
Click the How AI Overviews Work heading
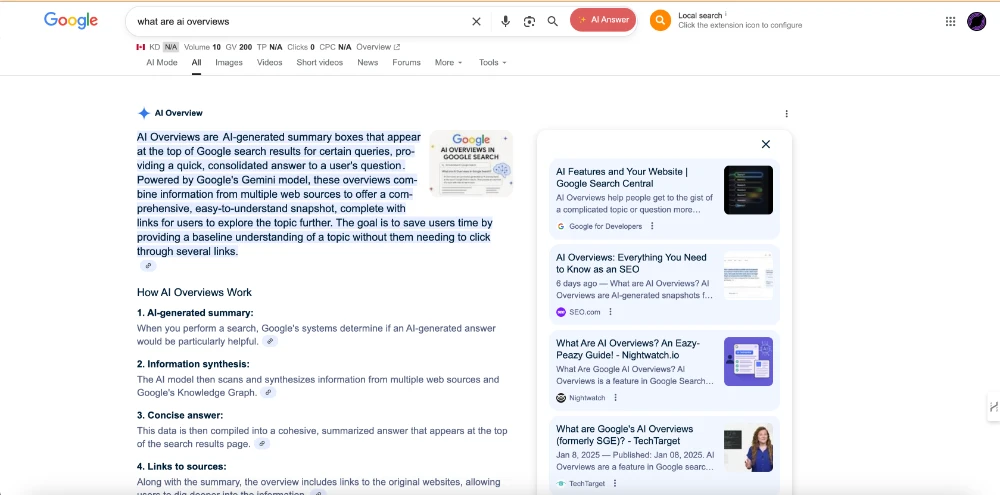point(195,292)
